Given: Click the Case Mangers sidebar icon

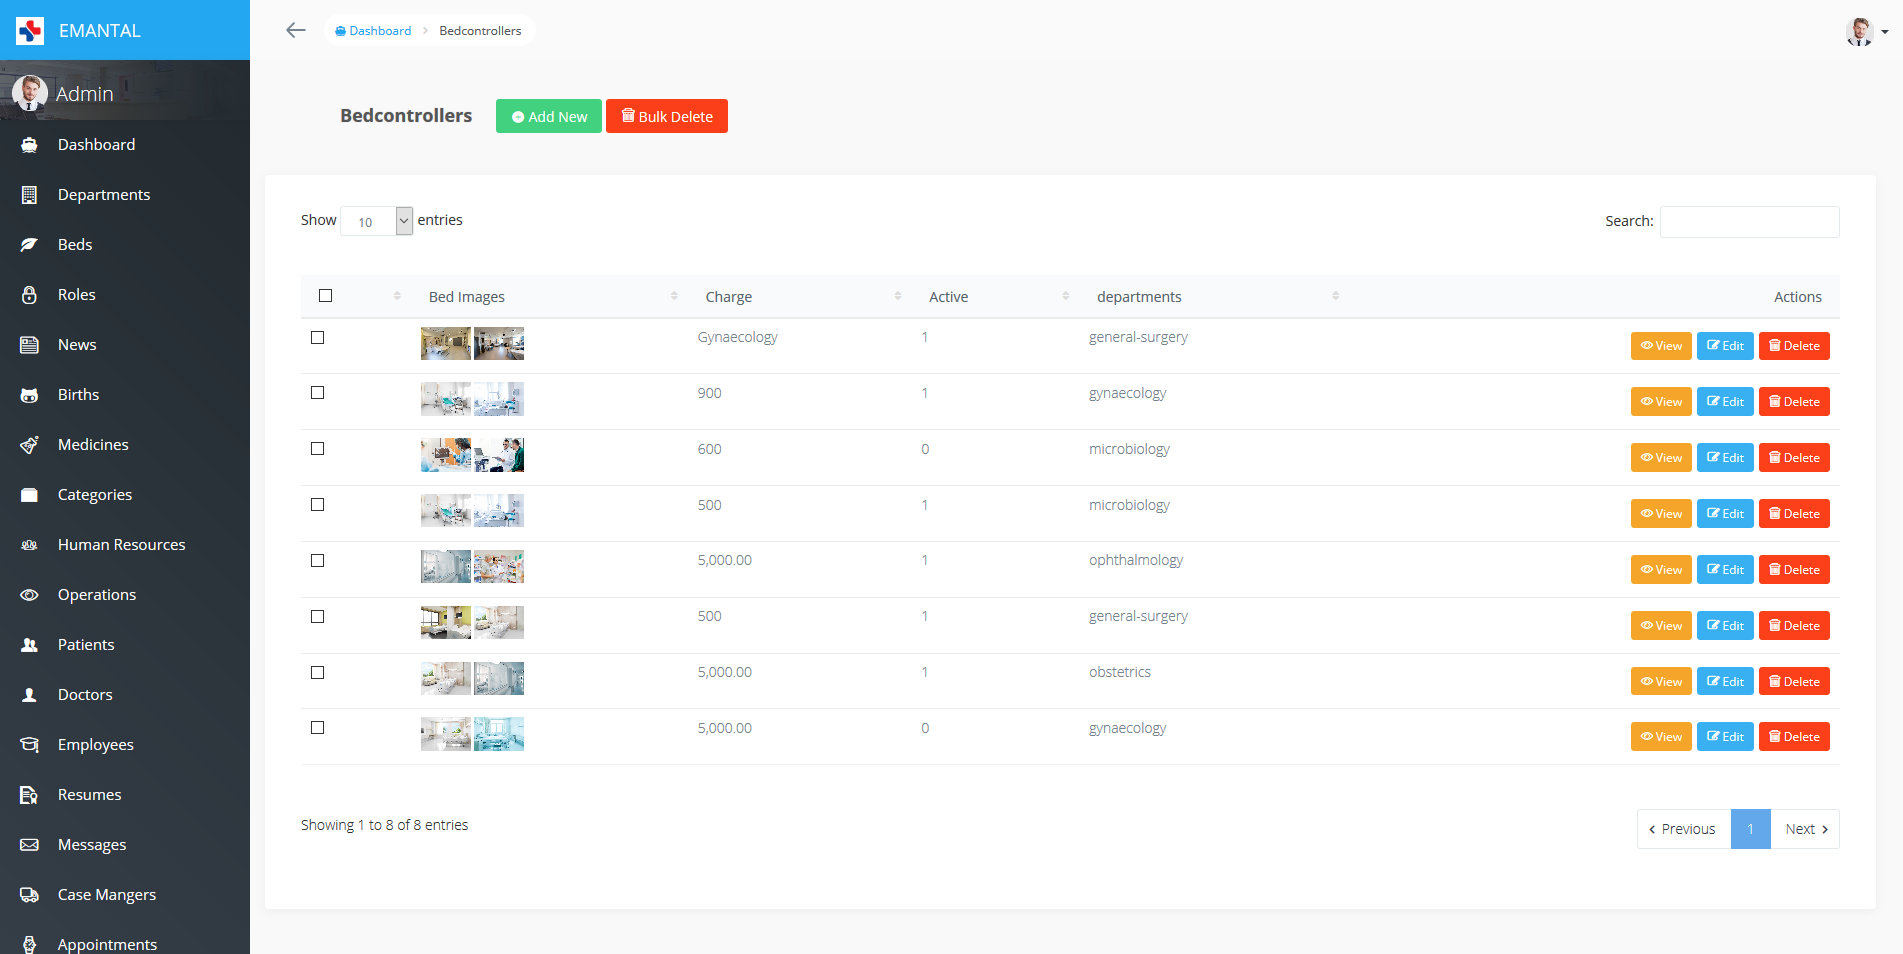Looking at the screenshot, I should pos(30,894).
